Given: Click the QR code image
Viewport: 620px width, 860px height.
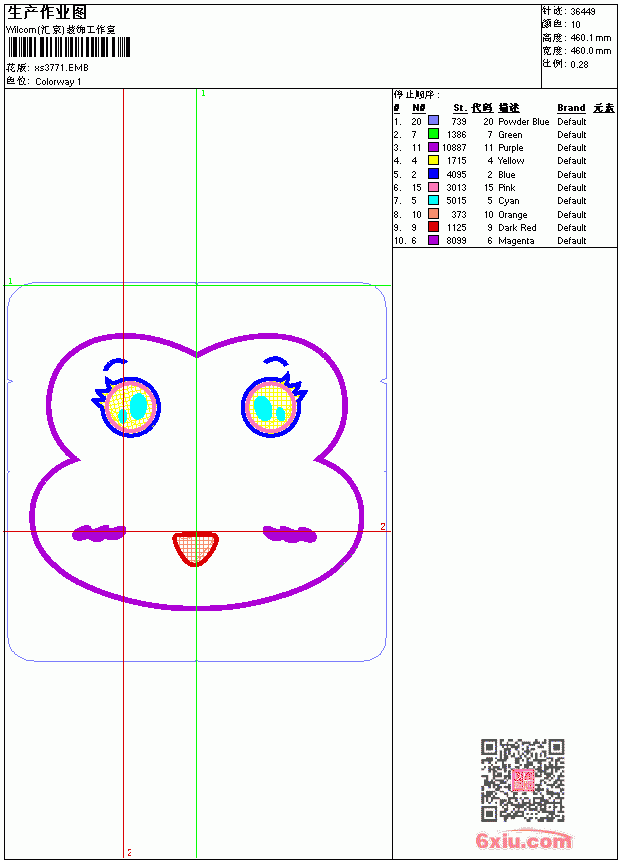Looking at the screenshot, I should tap(523, 780).
